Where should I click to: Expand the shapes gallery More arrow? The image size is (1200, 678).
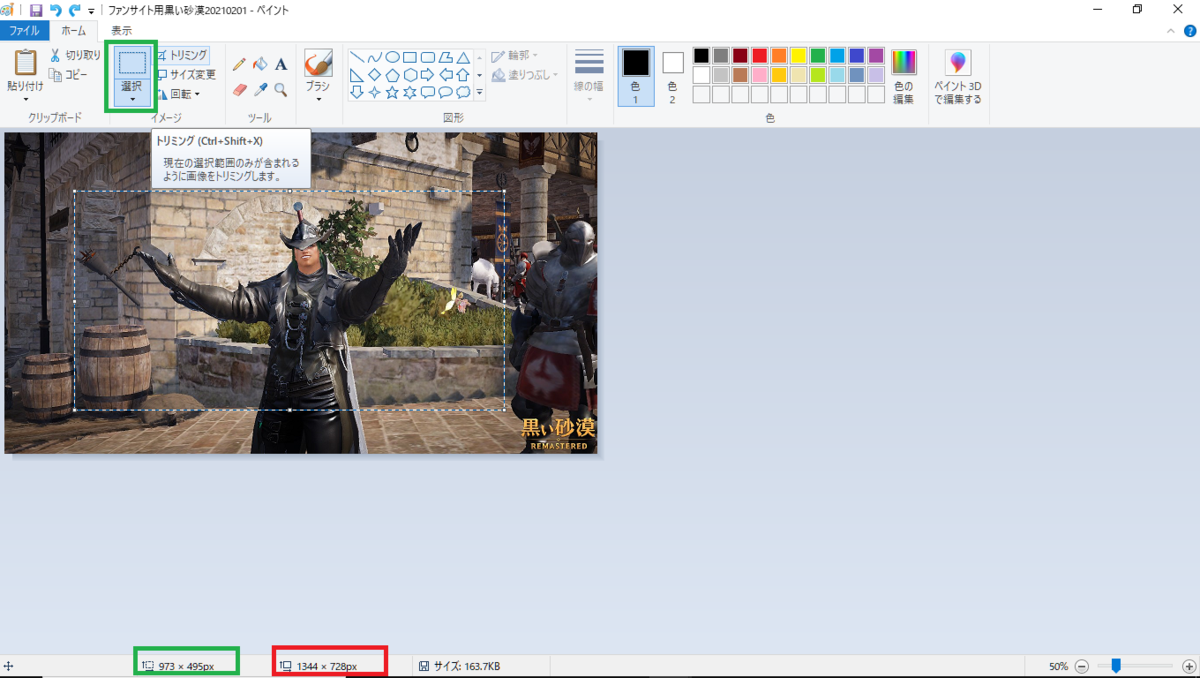click(479, 93)
